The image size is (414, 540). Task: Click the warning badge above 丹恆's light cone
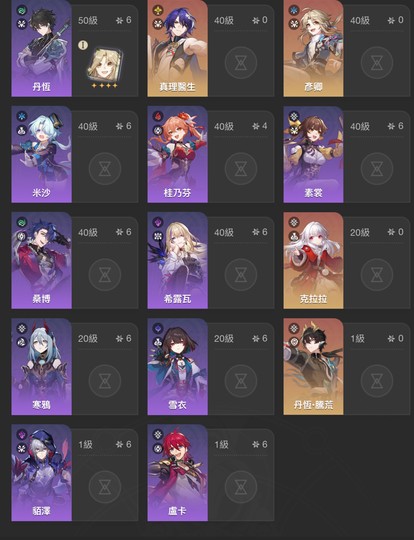click(x=83, y=45)
